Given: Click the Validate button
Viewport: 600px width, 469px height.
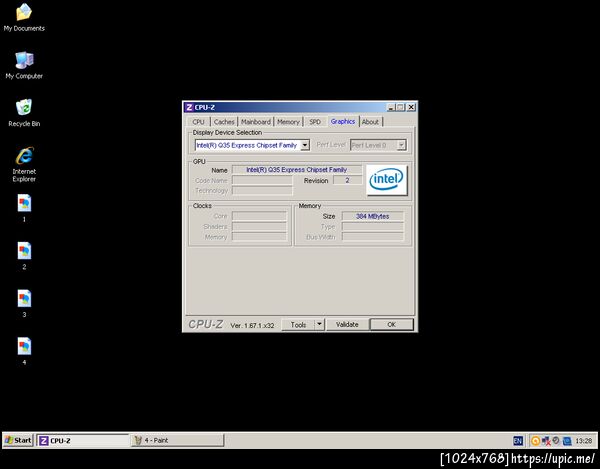Looking at the screenshot, I should coord(347,324).
